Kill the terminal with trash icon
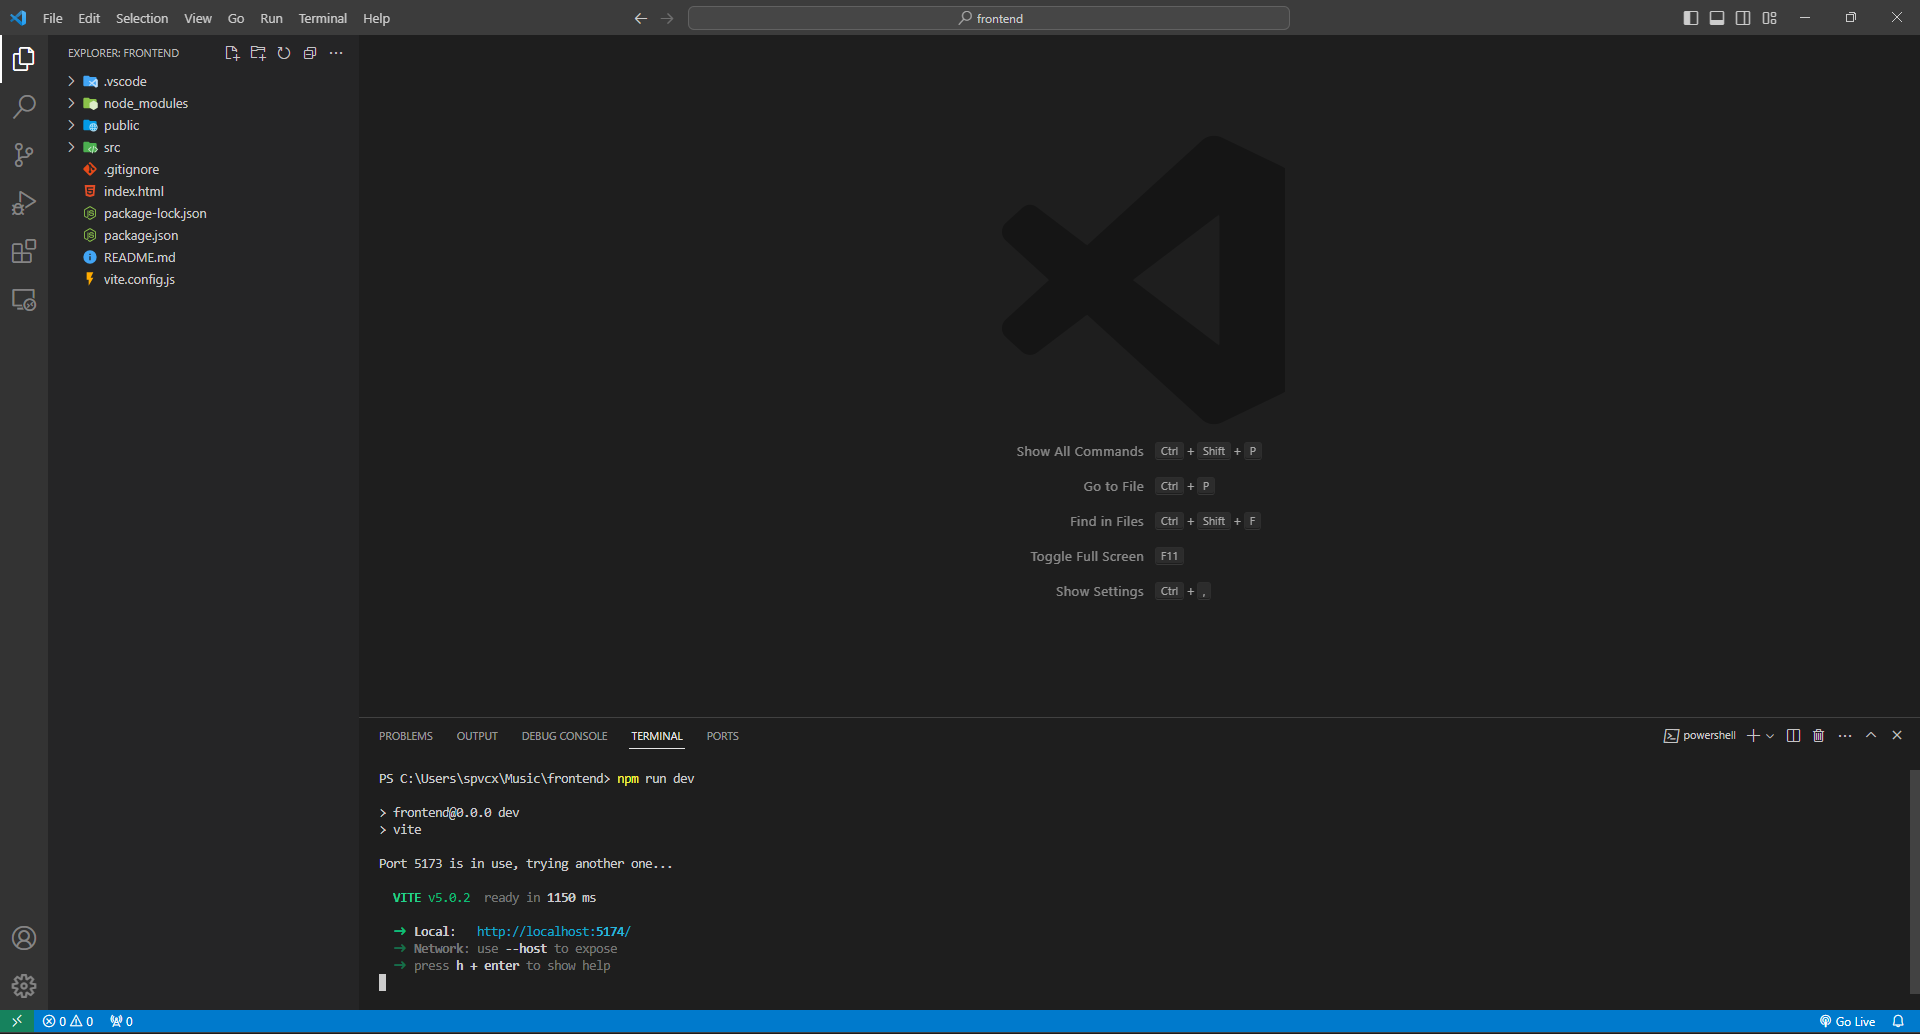1920x1034 pixels. coord(1818,736)
